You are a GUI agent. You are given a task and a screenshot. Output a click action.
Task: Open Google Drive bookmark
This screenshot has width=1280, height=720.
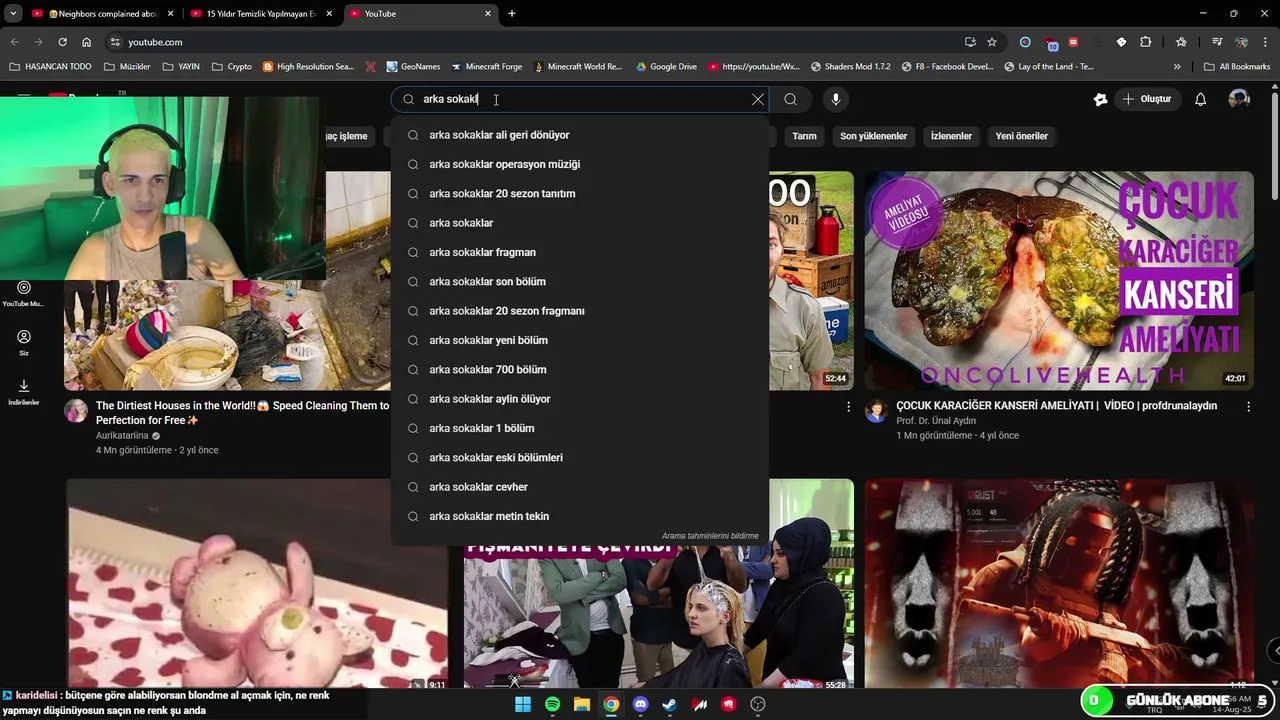pos(666,67)
